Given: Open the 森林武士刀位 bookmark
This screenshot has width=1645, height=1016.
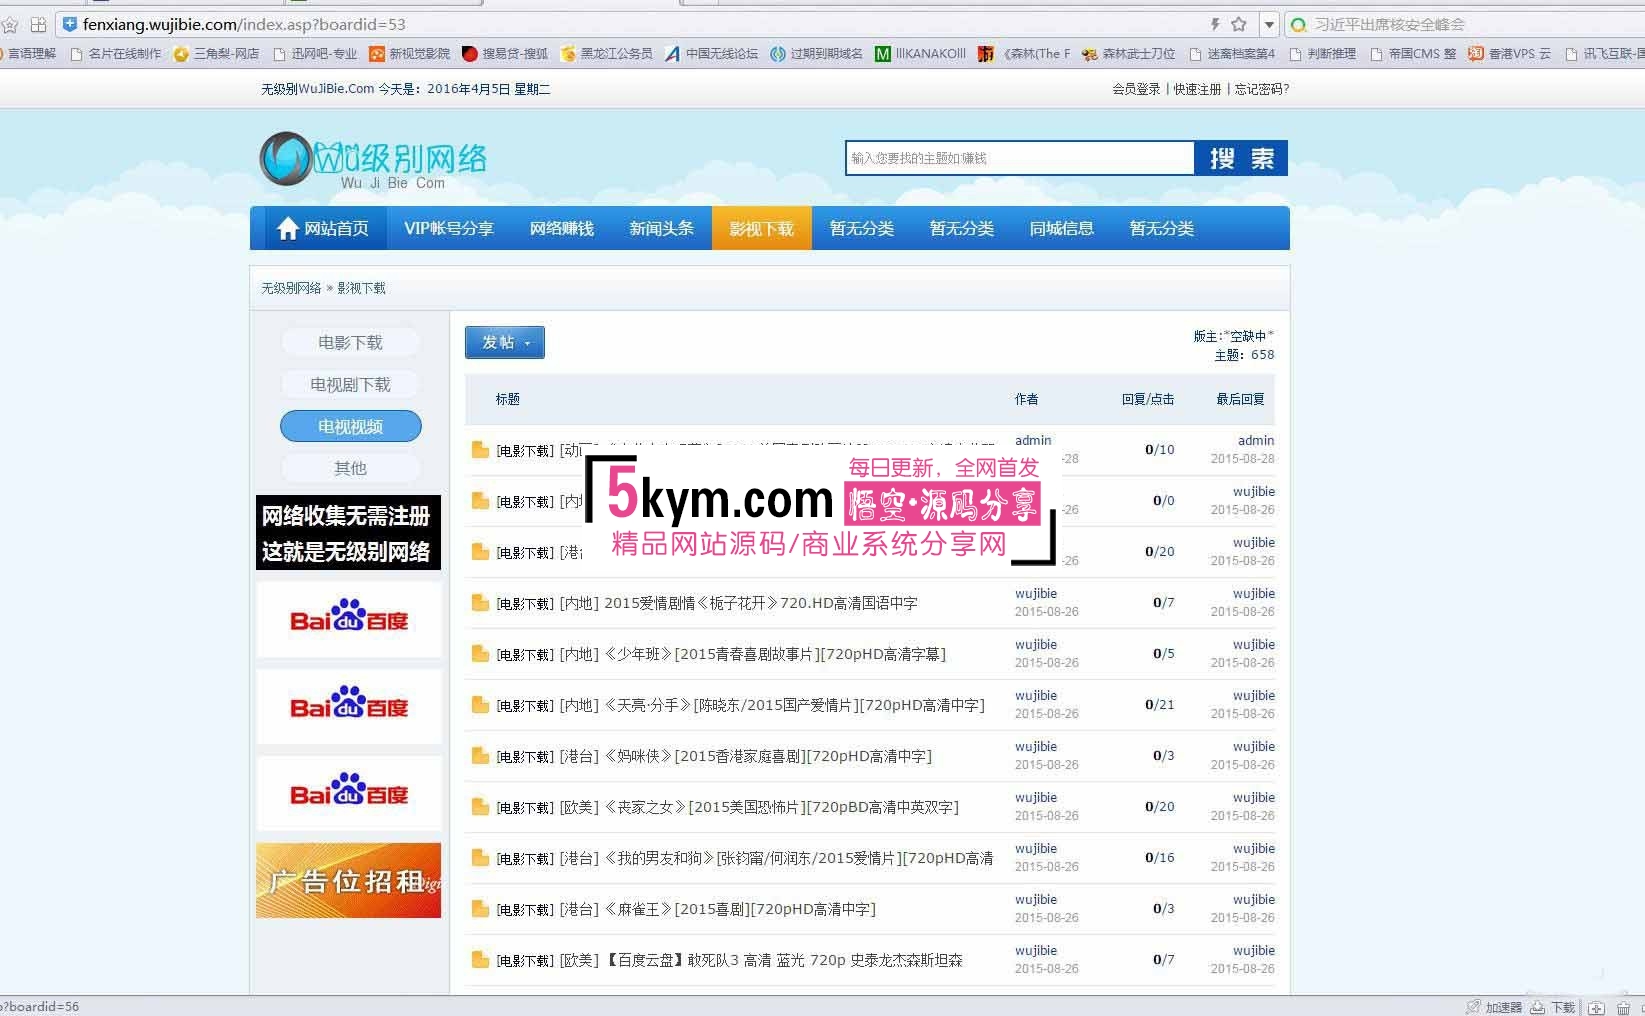Looking at the screenshot, I should point(1129,54).
